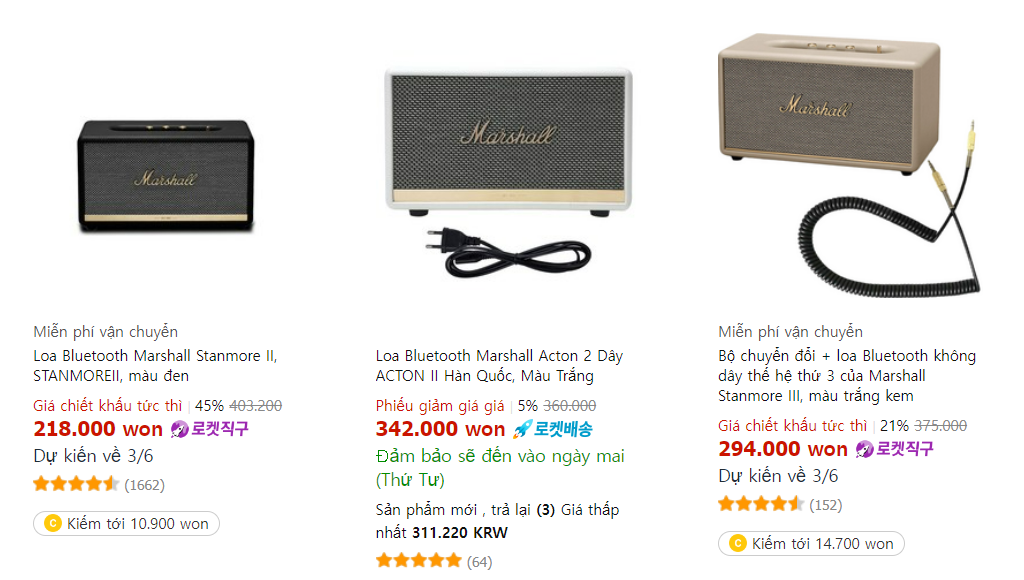Click the five-star rating with 64 reviews
1024x580 pixels.
418,561
